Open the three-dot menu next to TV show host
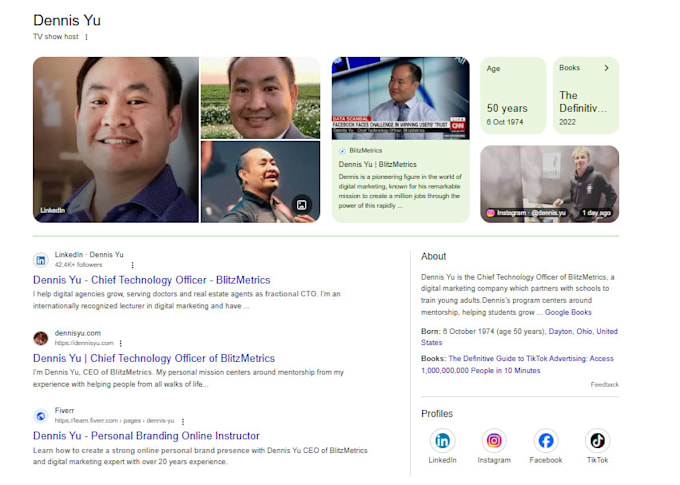 (86, 37)
